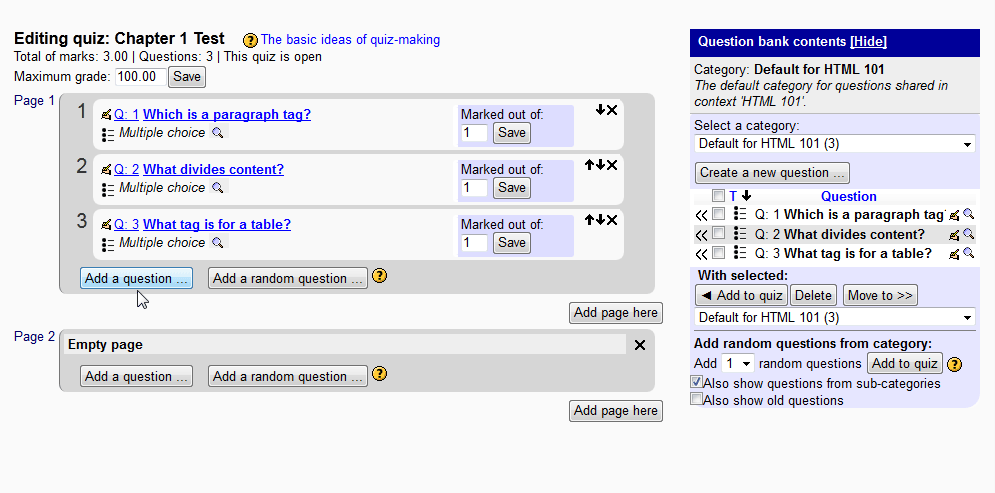Image resolution: width=995 pixels, height=493 pixels.
Task: Enable Also show old questions
Action: [697, 400]
